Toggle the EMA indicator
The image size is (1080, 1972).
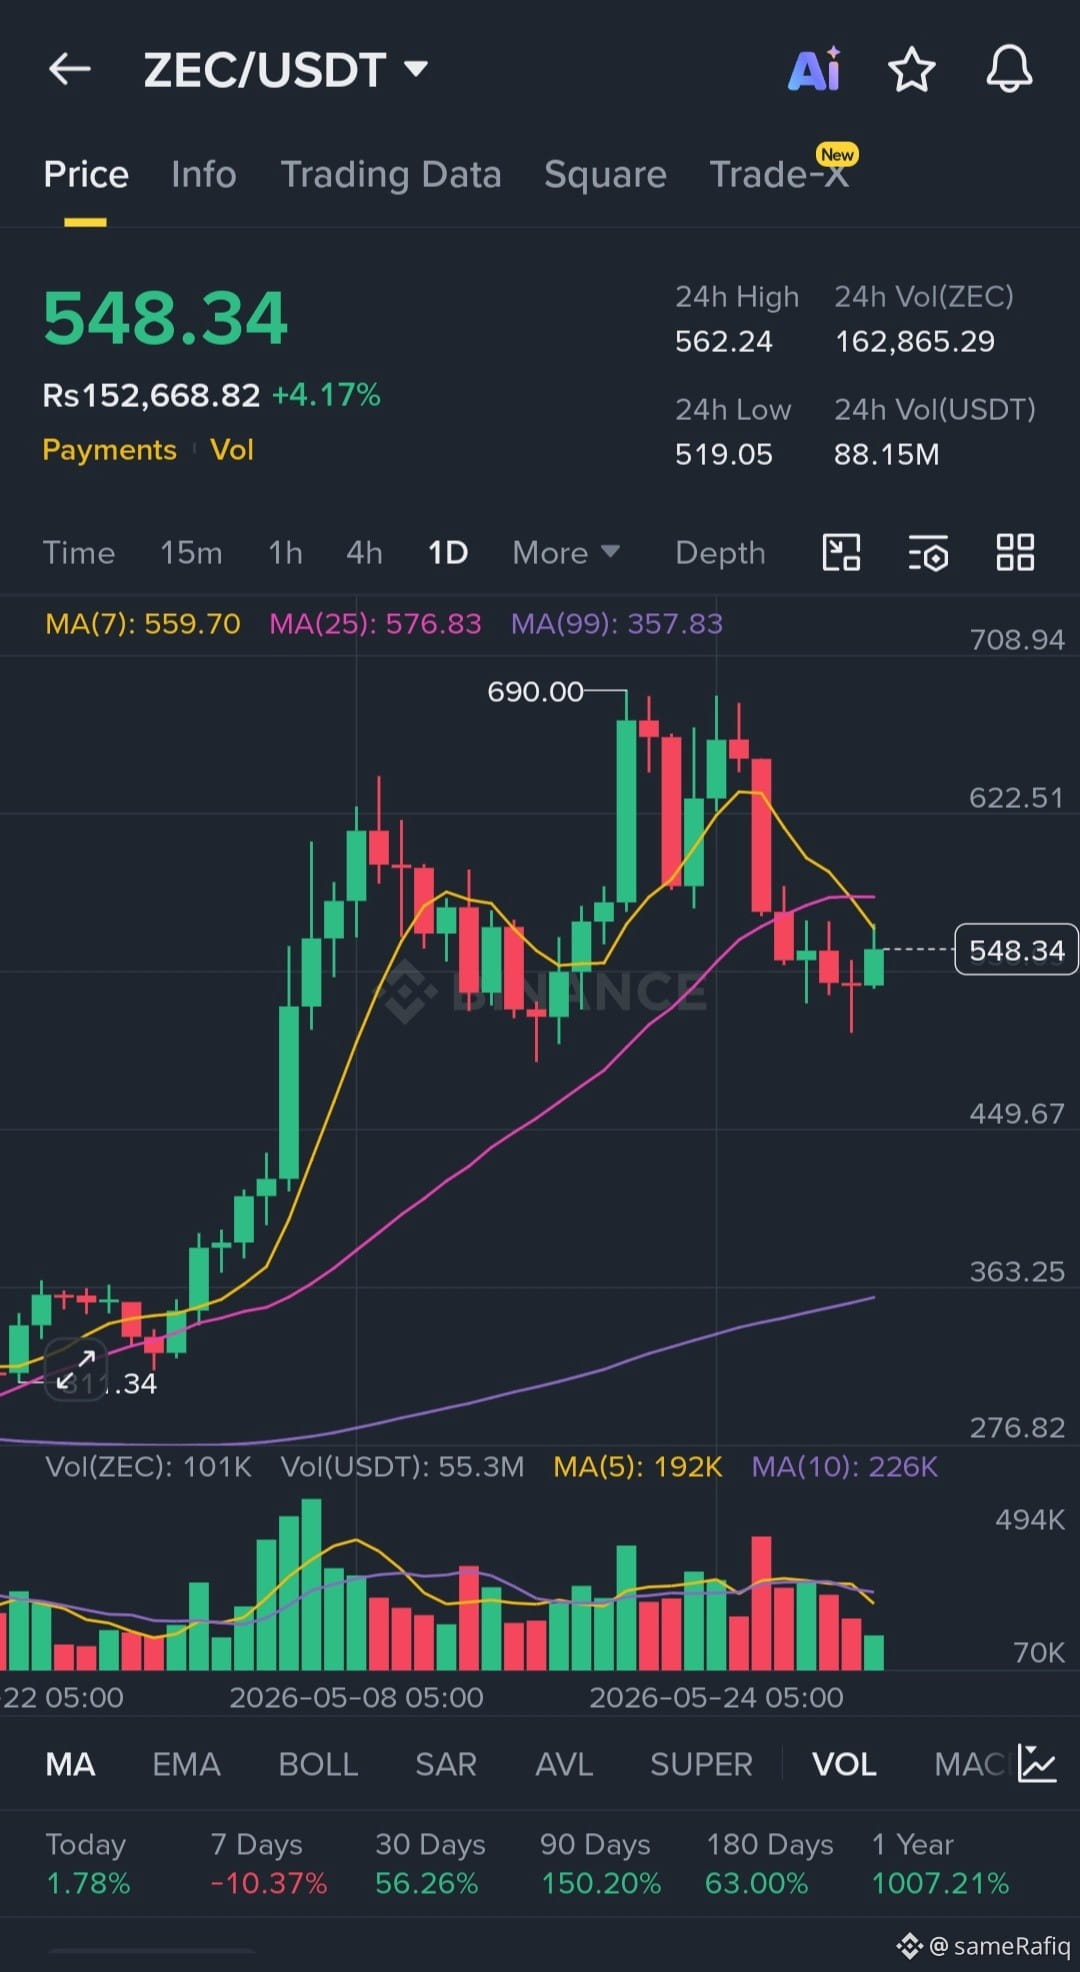(186, 1764)
